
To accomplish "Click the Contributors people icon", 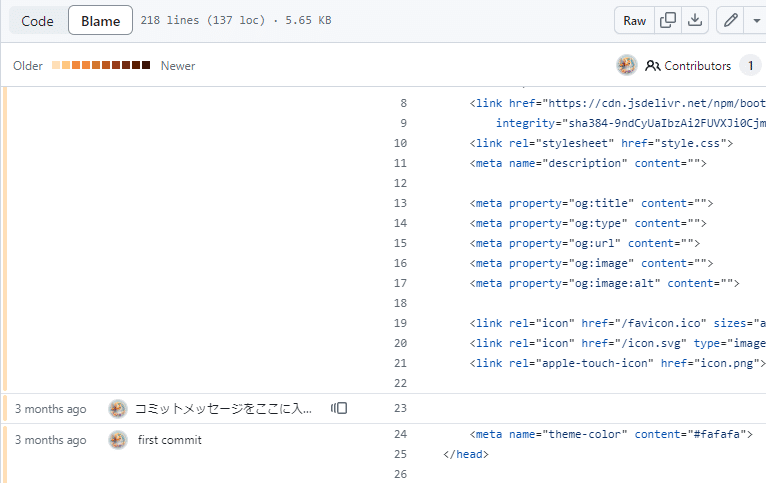I will coord(653,65).
